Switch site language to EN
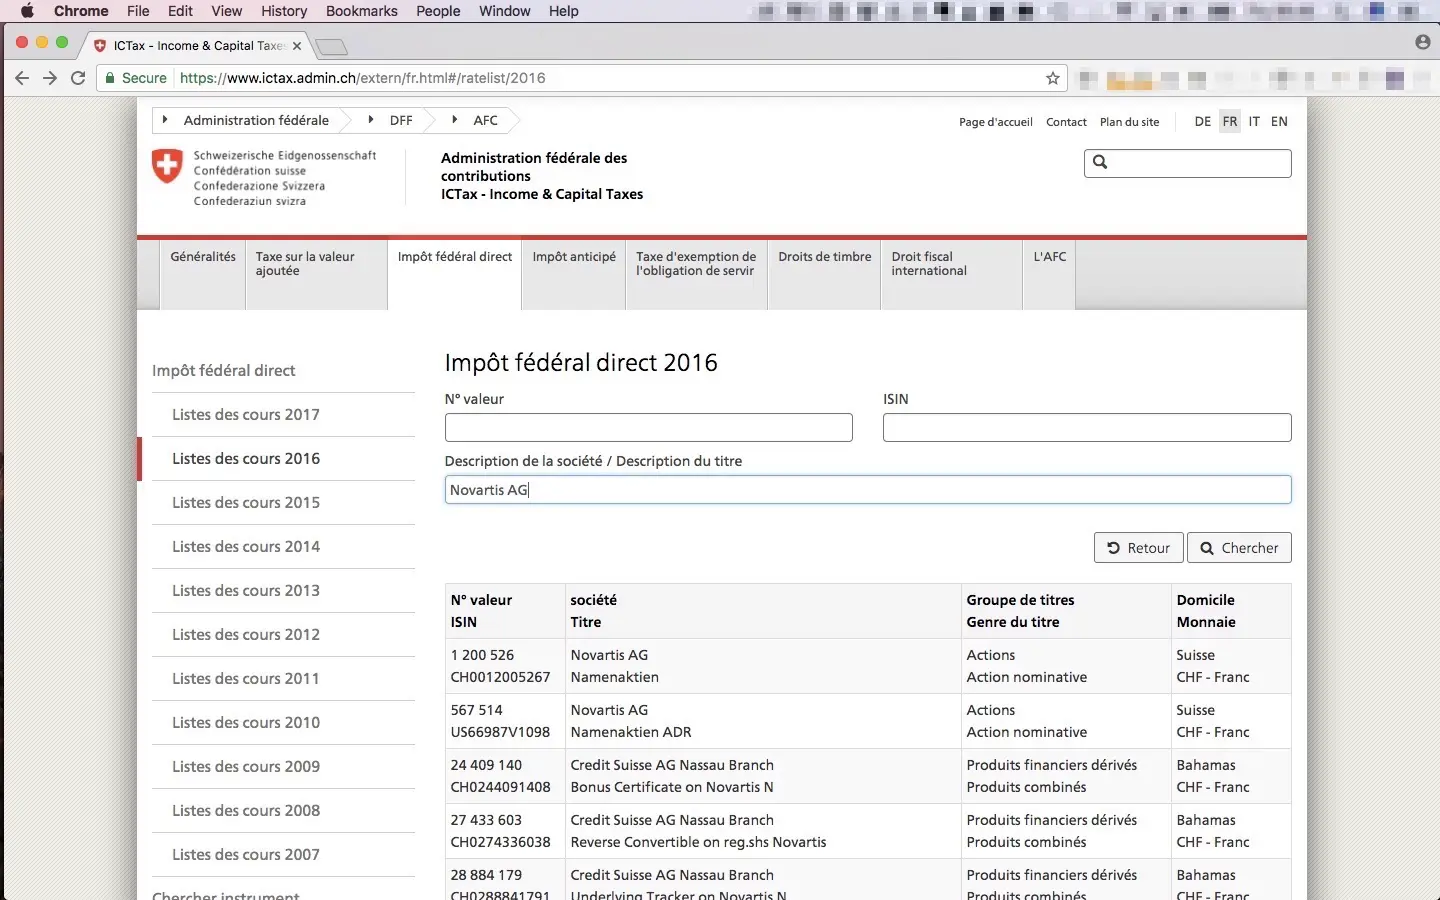 pos(1279,121)
